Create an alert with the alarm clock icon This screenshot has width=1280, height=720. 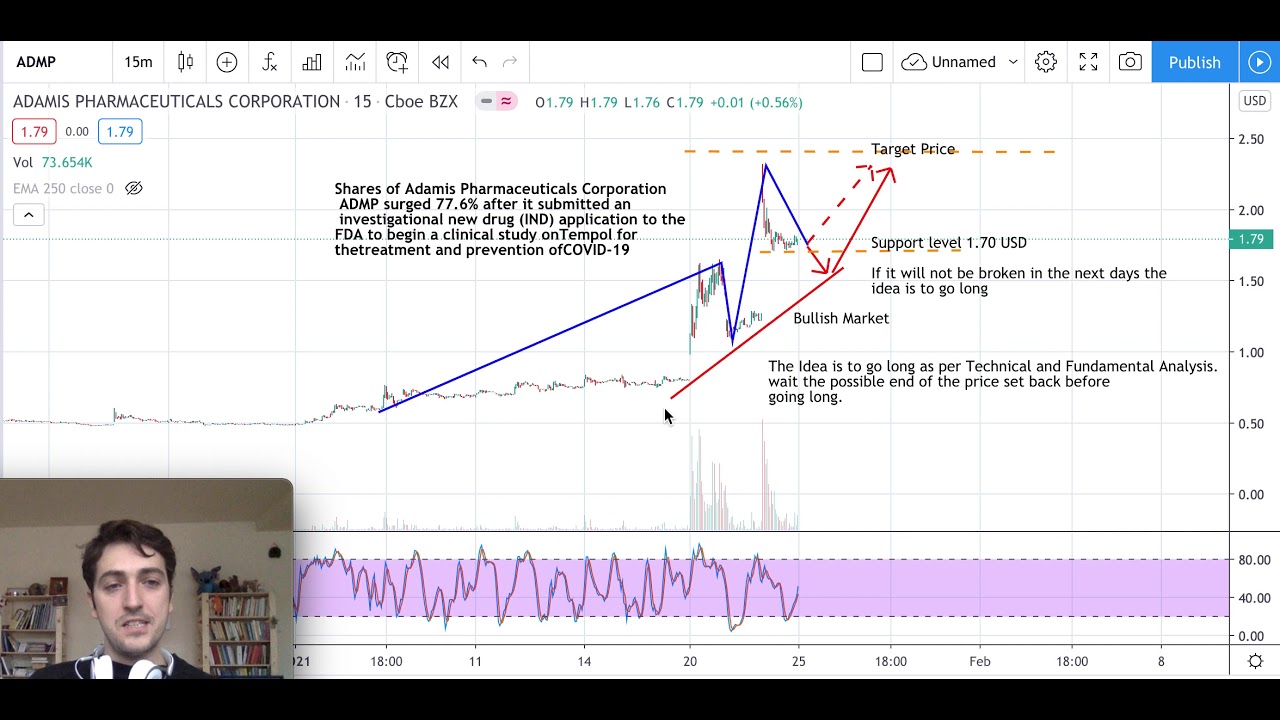click(x=397, y=62)
